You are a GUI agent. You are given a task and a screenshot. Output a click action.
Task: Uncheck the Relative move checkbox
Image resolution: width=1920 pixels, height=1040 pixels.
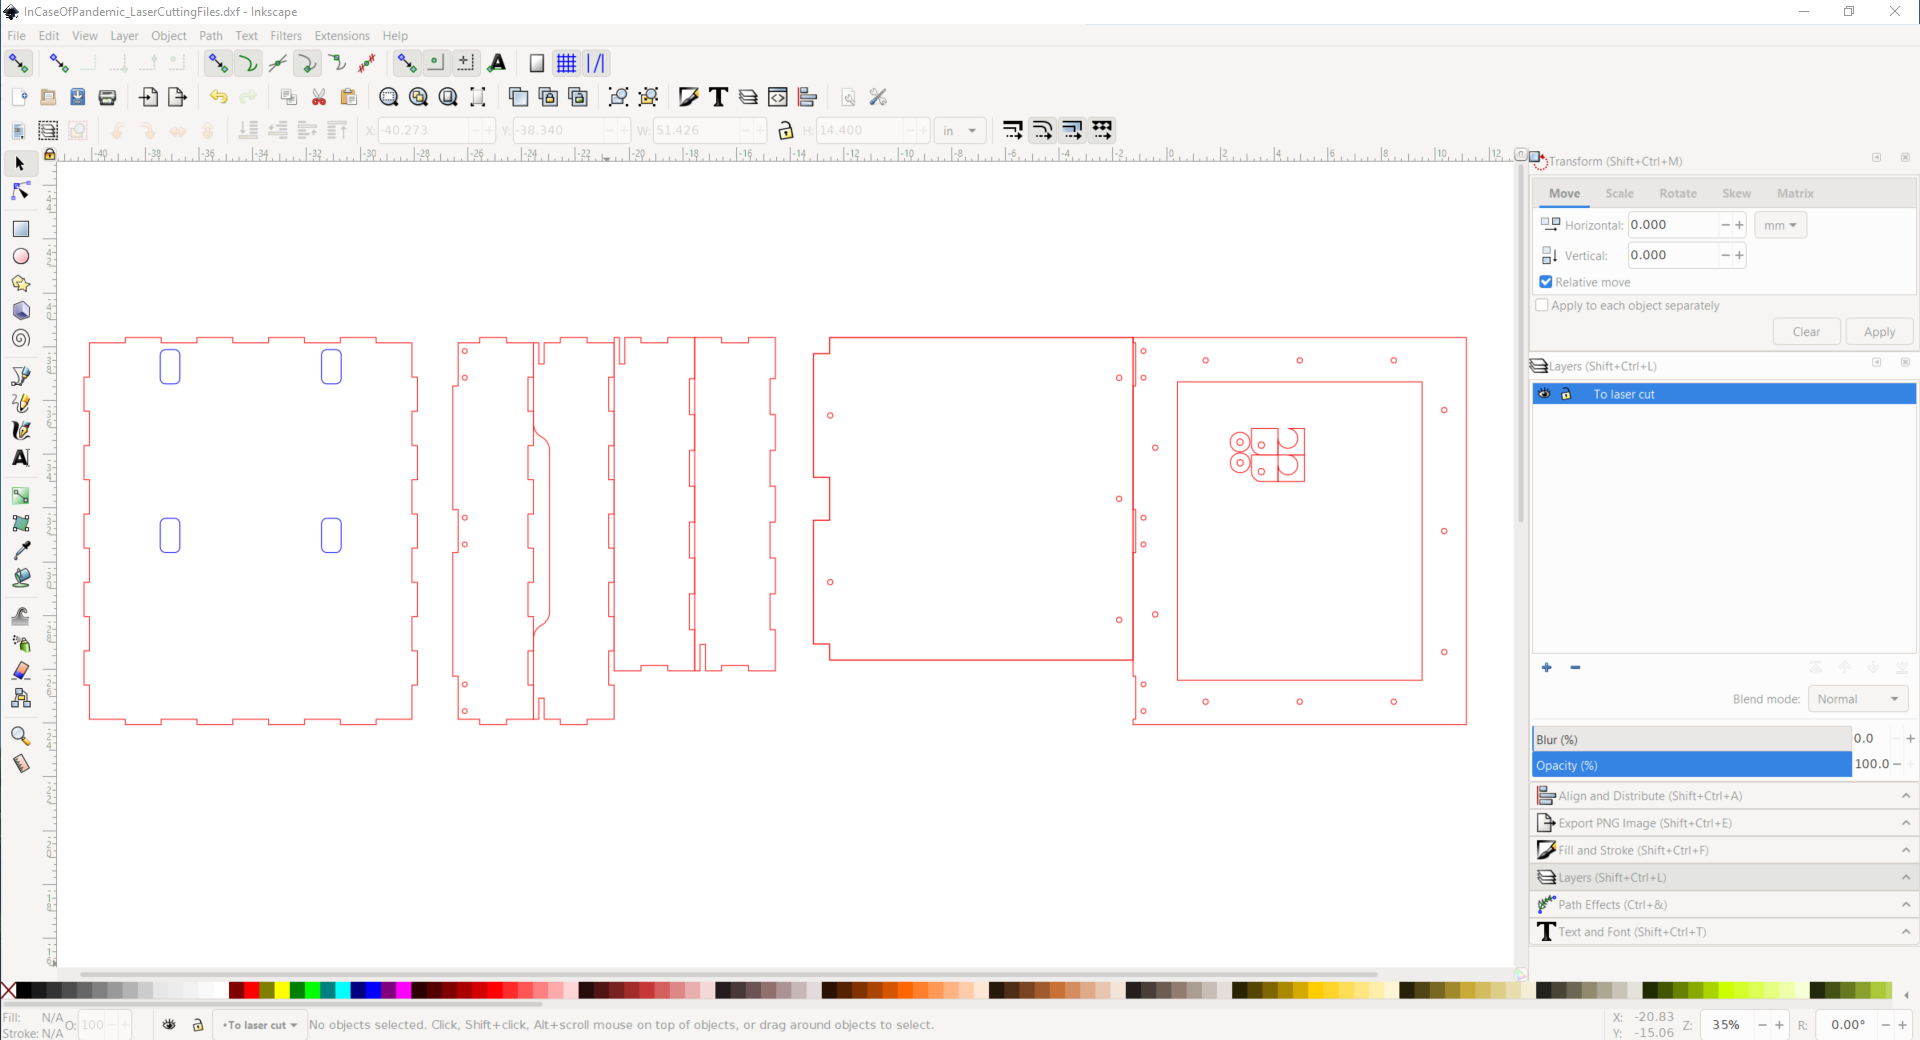1545,282
